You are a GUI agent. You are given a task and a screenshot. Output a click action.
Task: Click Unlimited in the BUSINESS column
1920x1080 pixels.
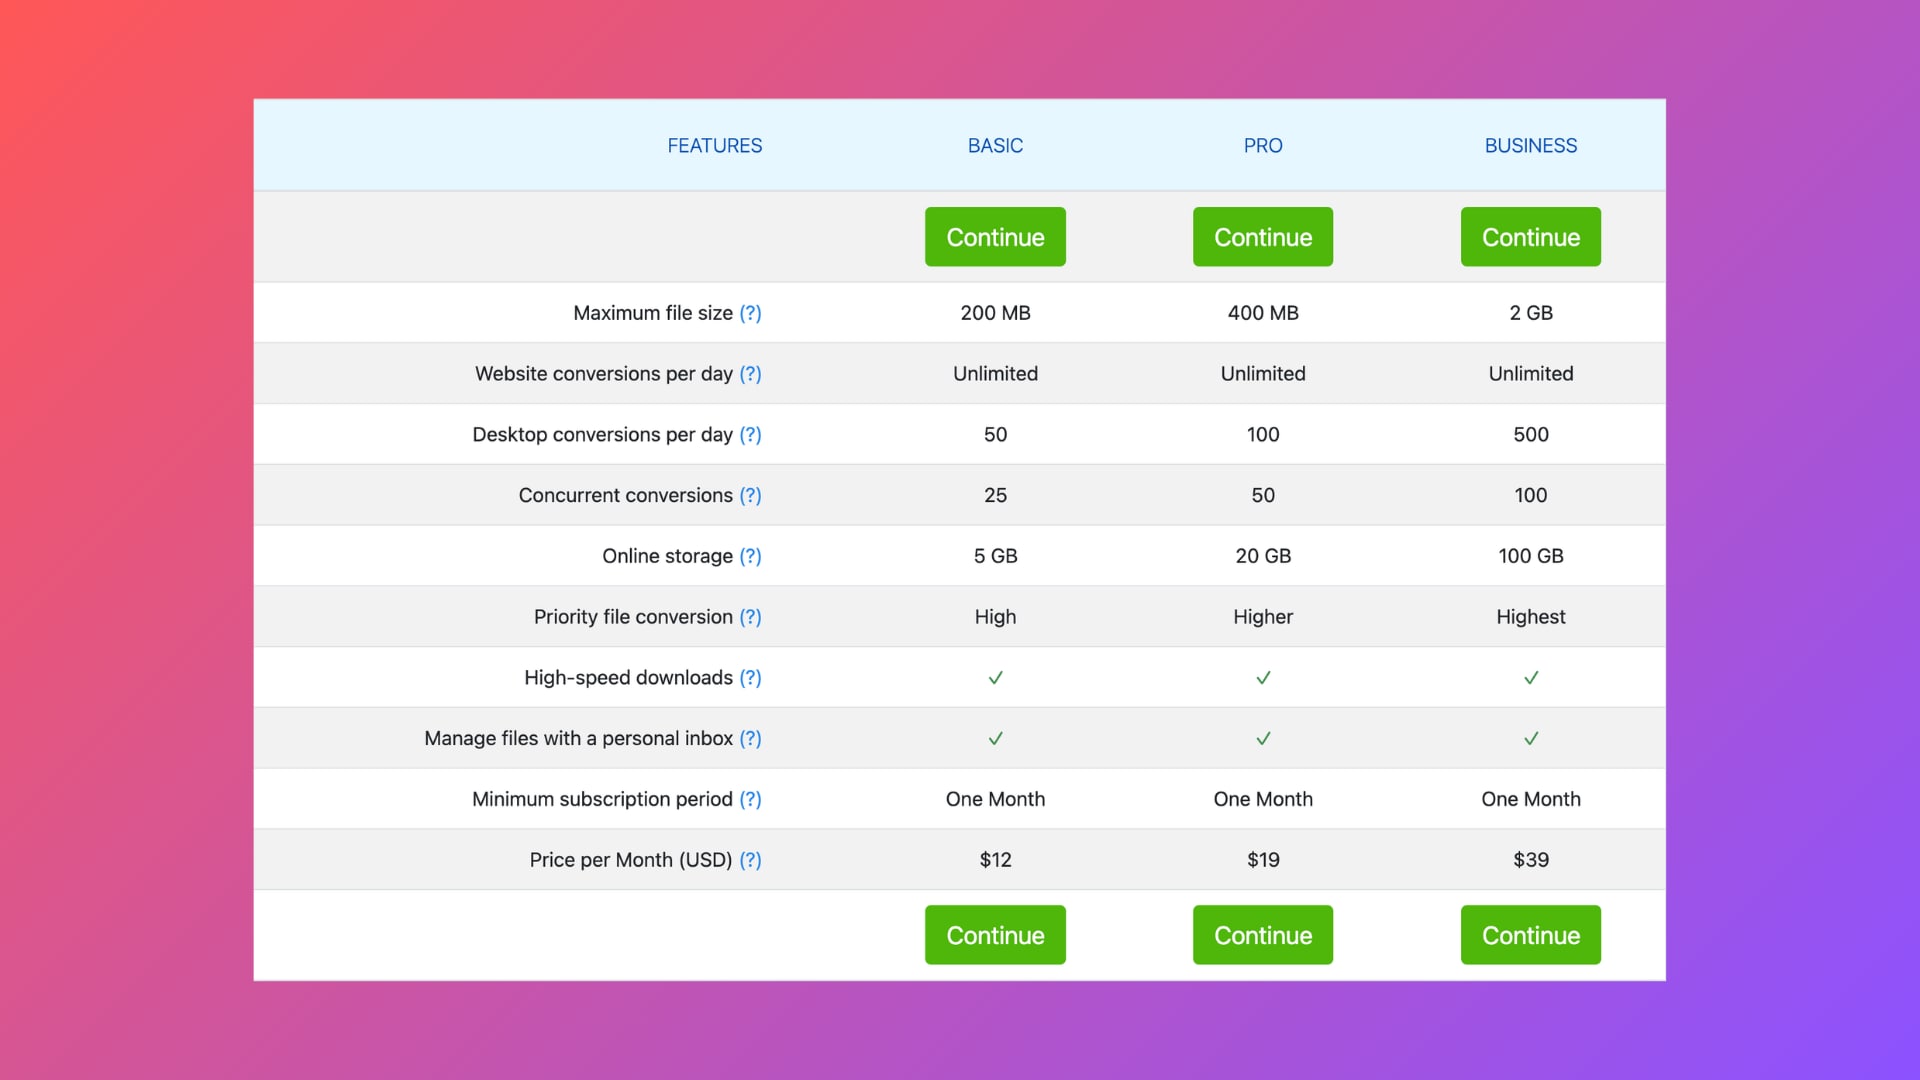click(1531, 374)
